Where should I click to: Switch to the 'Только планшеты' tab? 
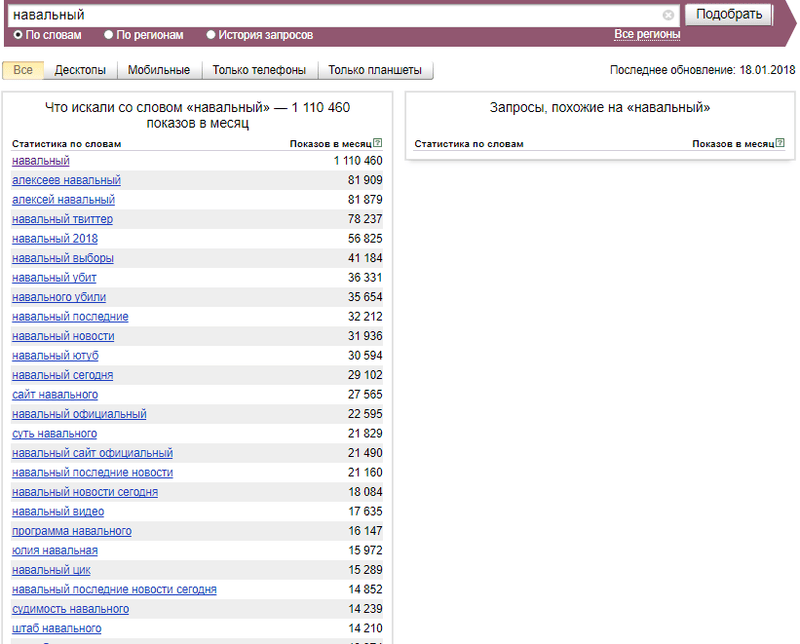click(x=375, y=71)
